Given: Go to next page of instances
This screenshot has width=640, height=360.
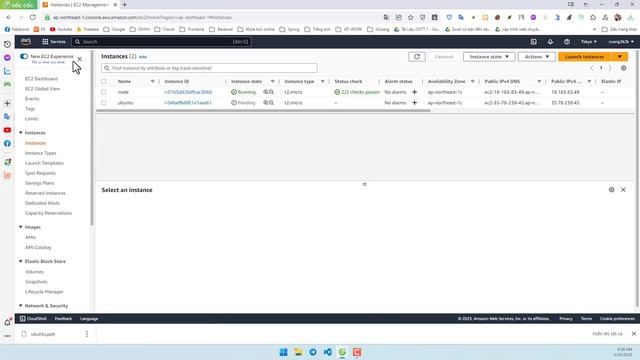Looking at the screenshot, I should (x=610, y=68).
